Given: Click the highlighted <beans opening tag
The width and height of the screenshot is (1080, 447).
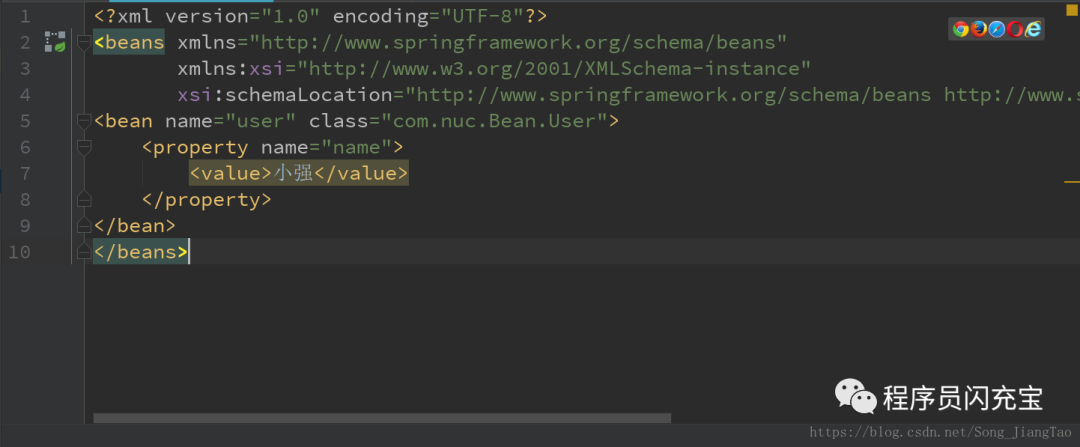Looking at the screenshot, I should [x=129, y=43].
